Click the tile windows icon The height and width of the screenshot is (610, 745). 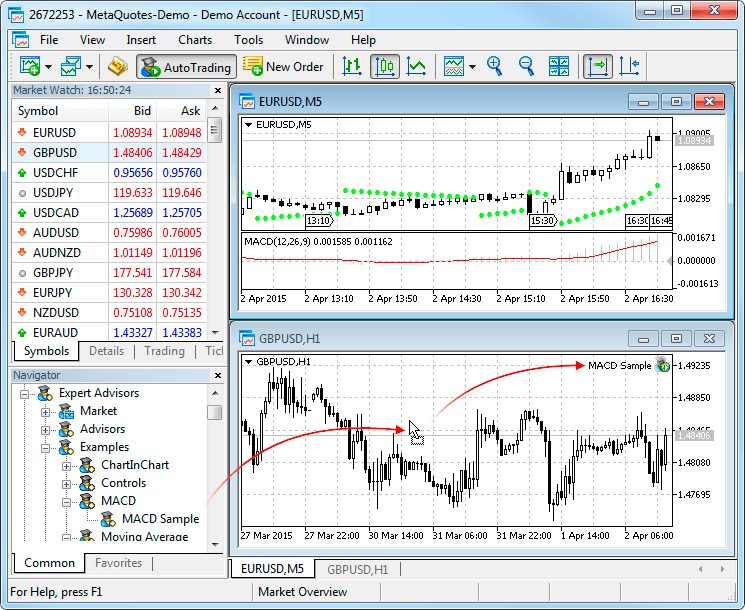point(559,67)
